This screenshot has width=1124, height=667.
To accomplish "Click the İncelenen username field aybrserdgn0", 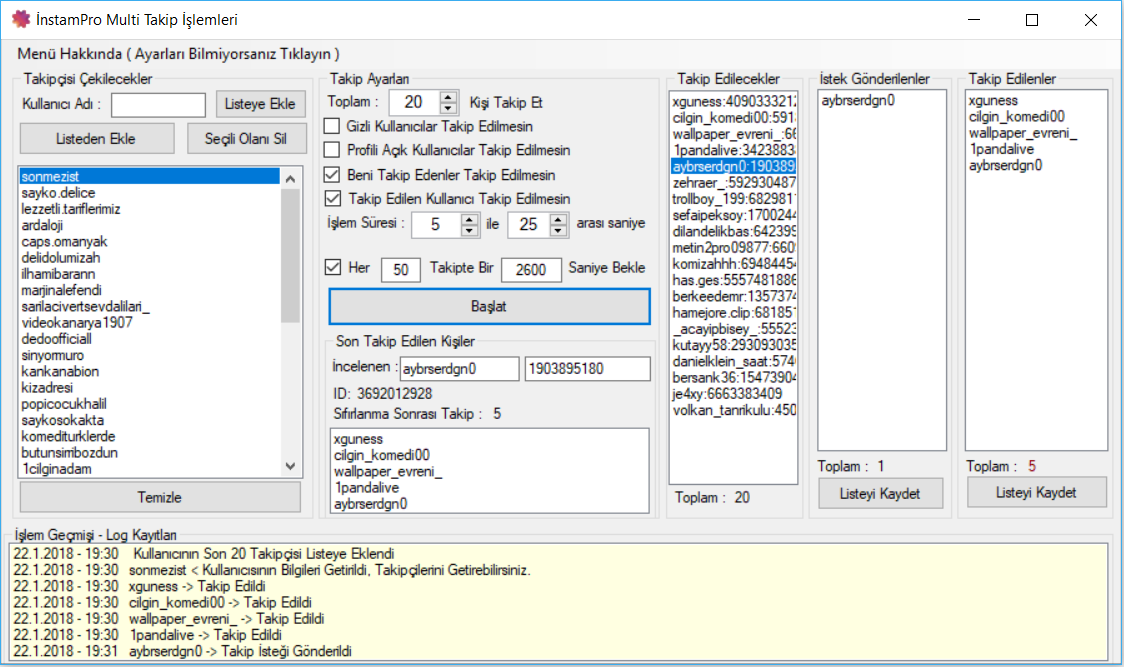I will (459, 369).
